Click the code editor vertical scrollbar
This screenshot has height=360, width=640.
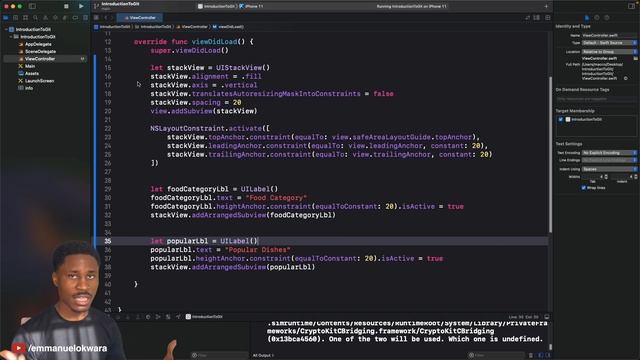pyautogui.click(x=550, y=155)
